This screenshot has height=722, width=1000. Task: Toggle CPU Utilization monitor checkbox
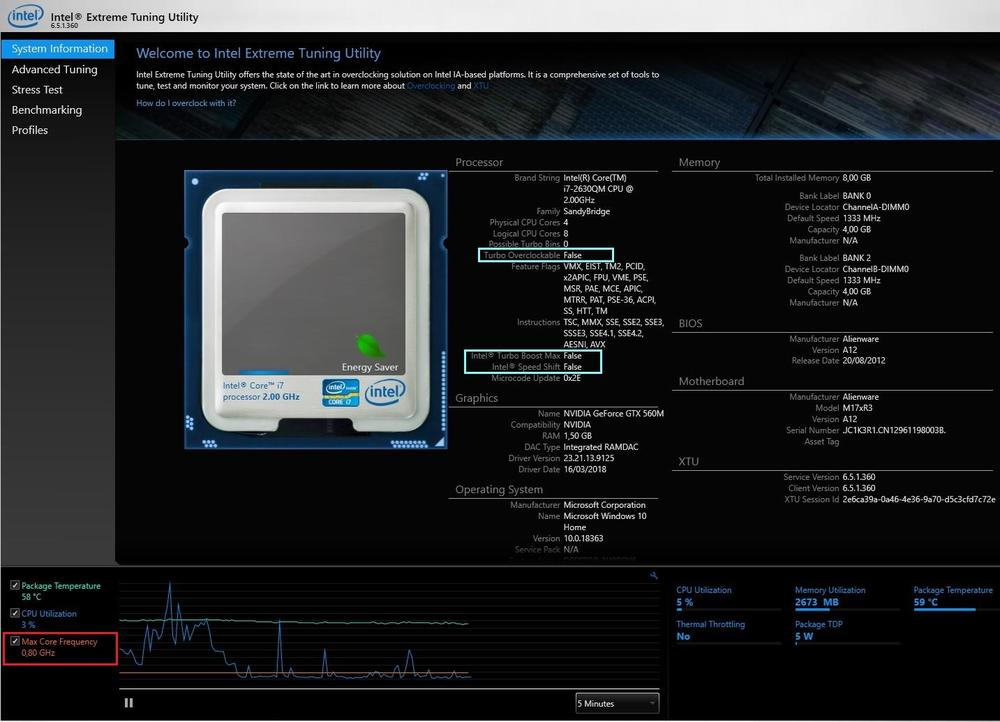pos(14,614)
